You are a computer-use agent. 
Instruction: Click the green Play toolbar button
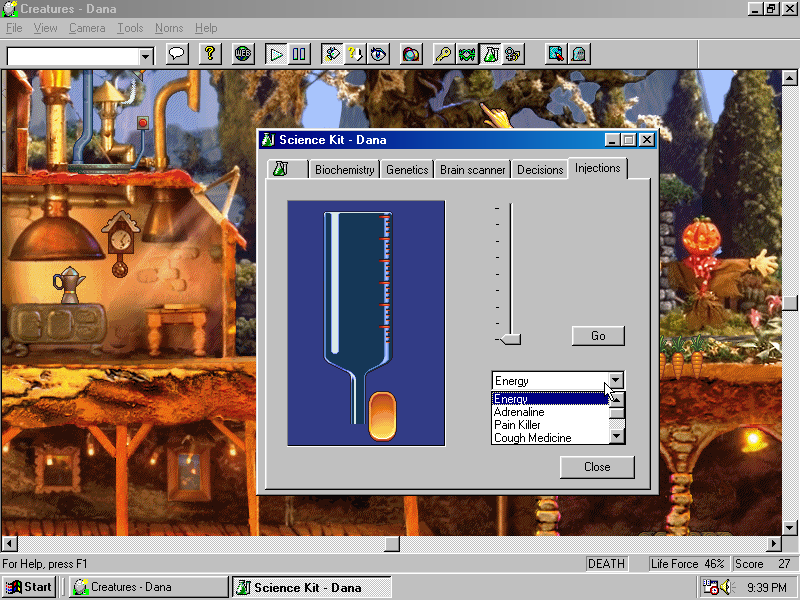(276, 54)
